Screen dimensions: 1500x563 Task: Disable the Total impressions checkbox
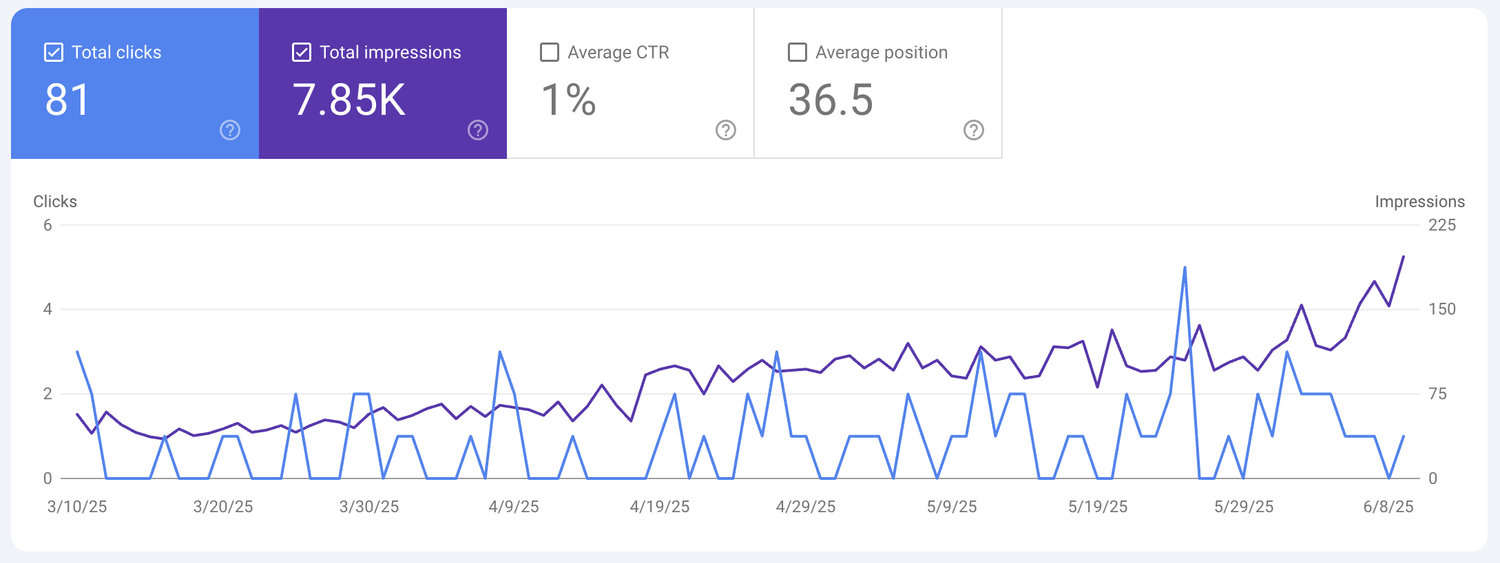[x=301, y=52]
